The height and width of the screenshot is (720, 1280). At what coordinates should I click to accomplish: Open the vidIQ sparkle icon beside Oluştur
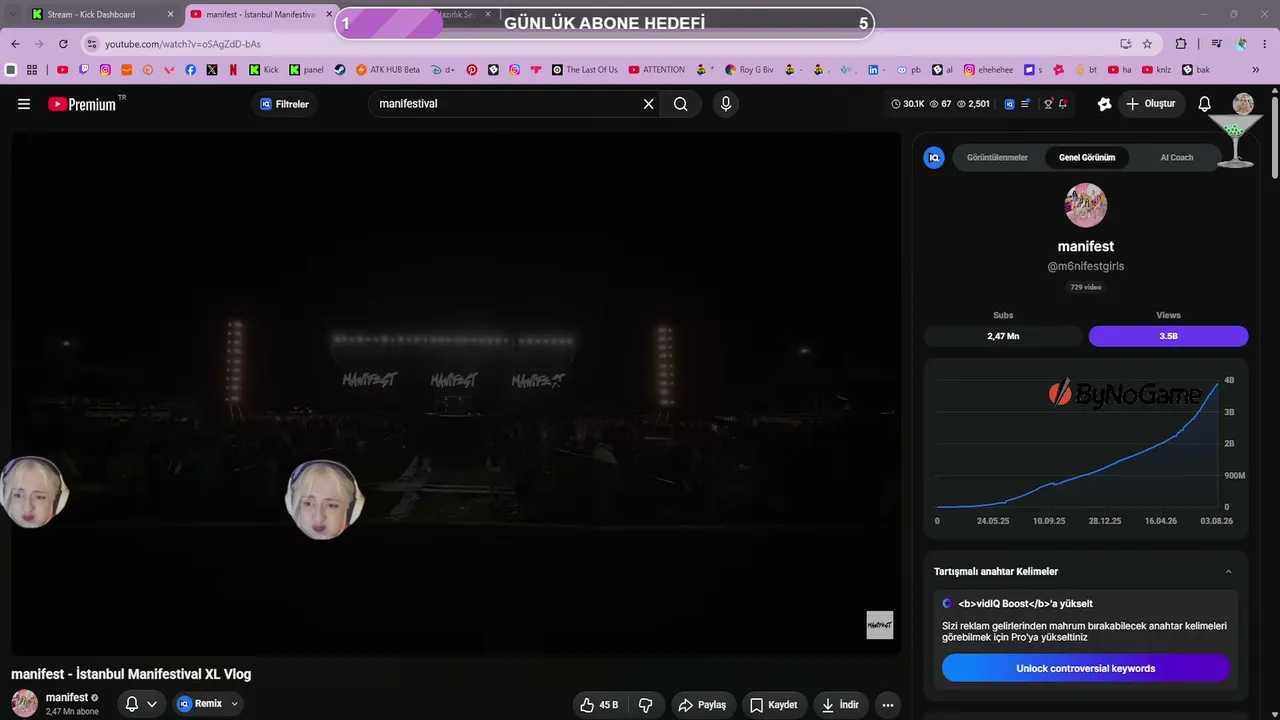tap(1104, 104)
